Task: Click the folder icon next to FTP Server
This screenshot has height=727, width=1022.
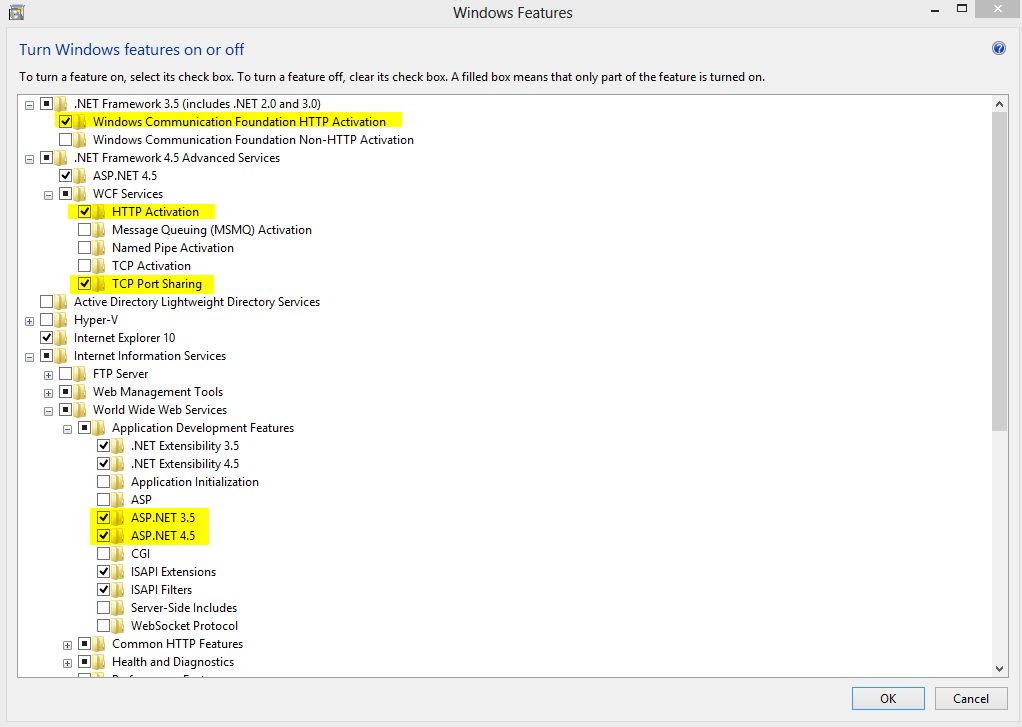Action: [x=81, y=374]
